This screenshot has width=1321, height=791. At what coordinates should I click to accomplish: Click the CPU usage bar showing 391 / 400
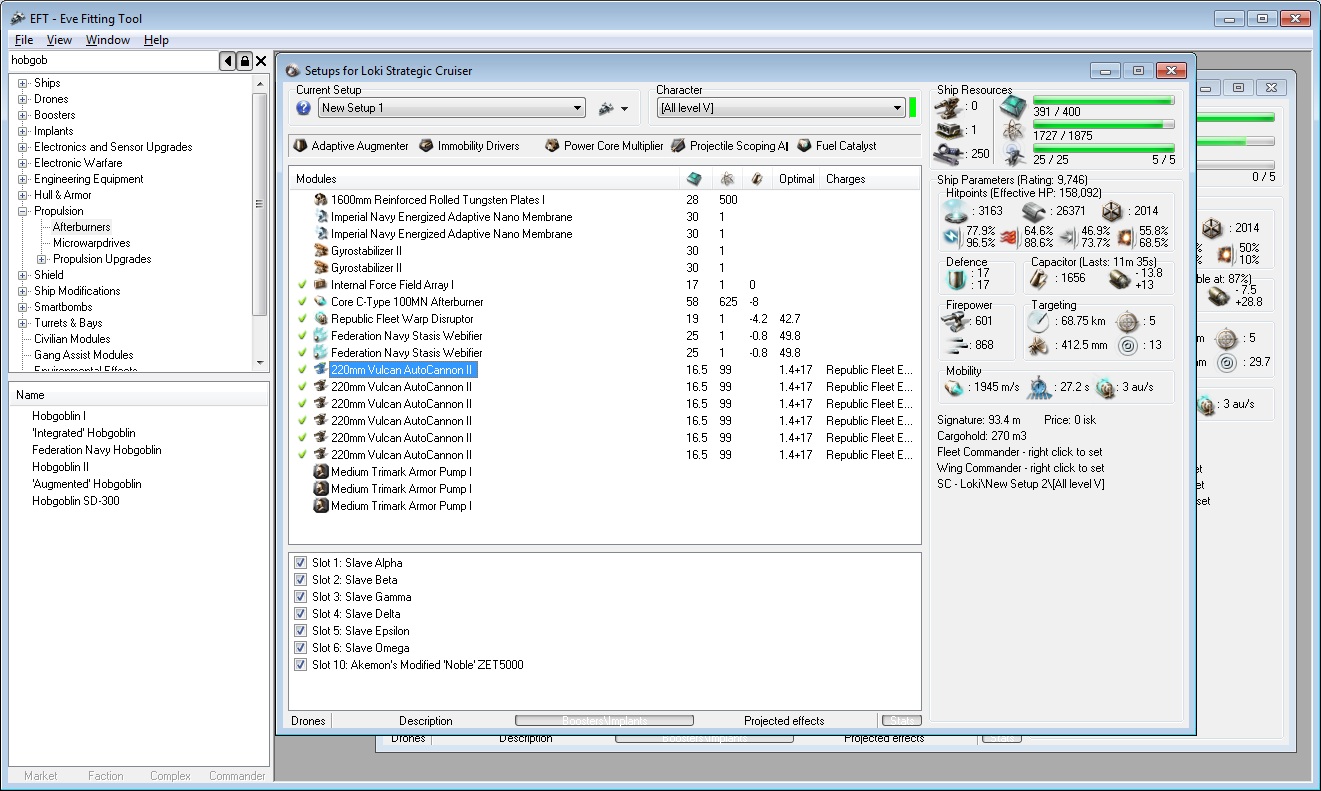(1102, 101)
